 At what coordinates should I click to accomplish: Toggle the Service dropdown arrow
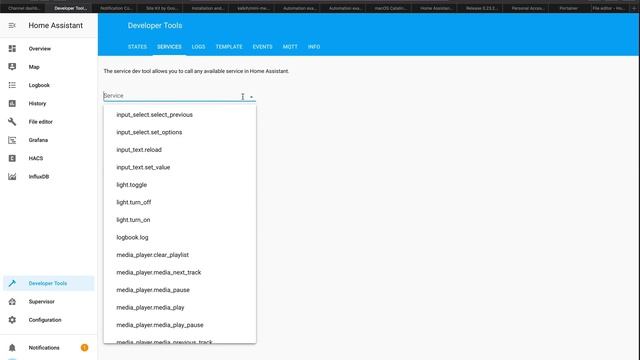251,97
